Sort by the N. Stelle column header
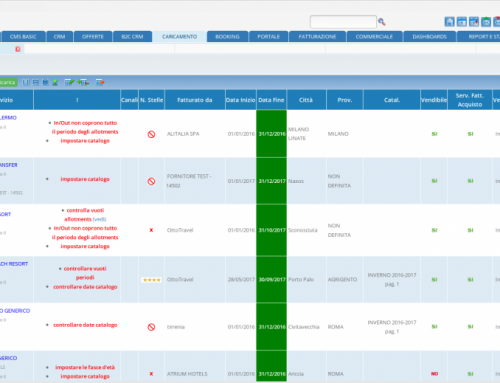This screenshot has height=383, width=500. pyautogui.click(x=152, y=100)
